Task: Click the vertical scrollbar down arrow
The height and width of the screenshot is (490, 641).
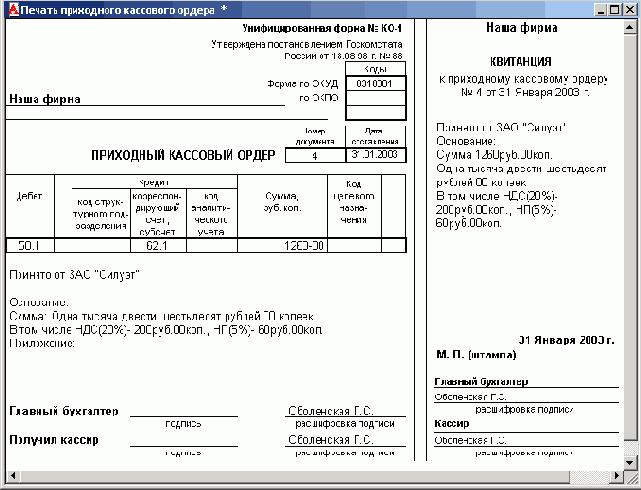Action: pyautogui.click(x=629, y=461)
